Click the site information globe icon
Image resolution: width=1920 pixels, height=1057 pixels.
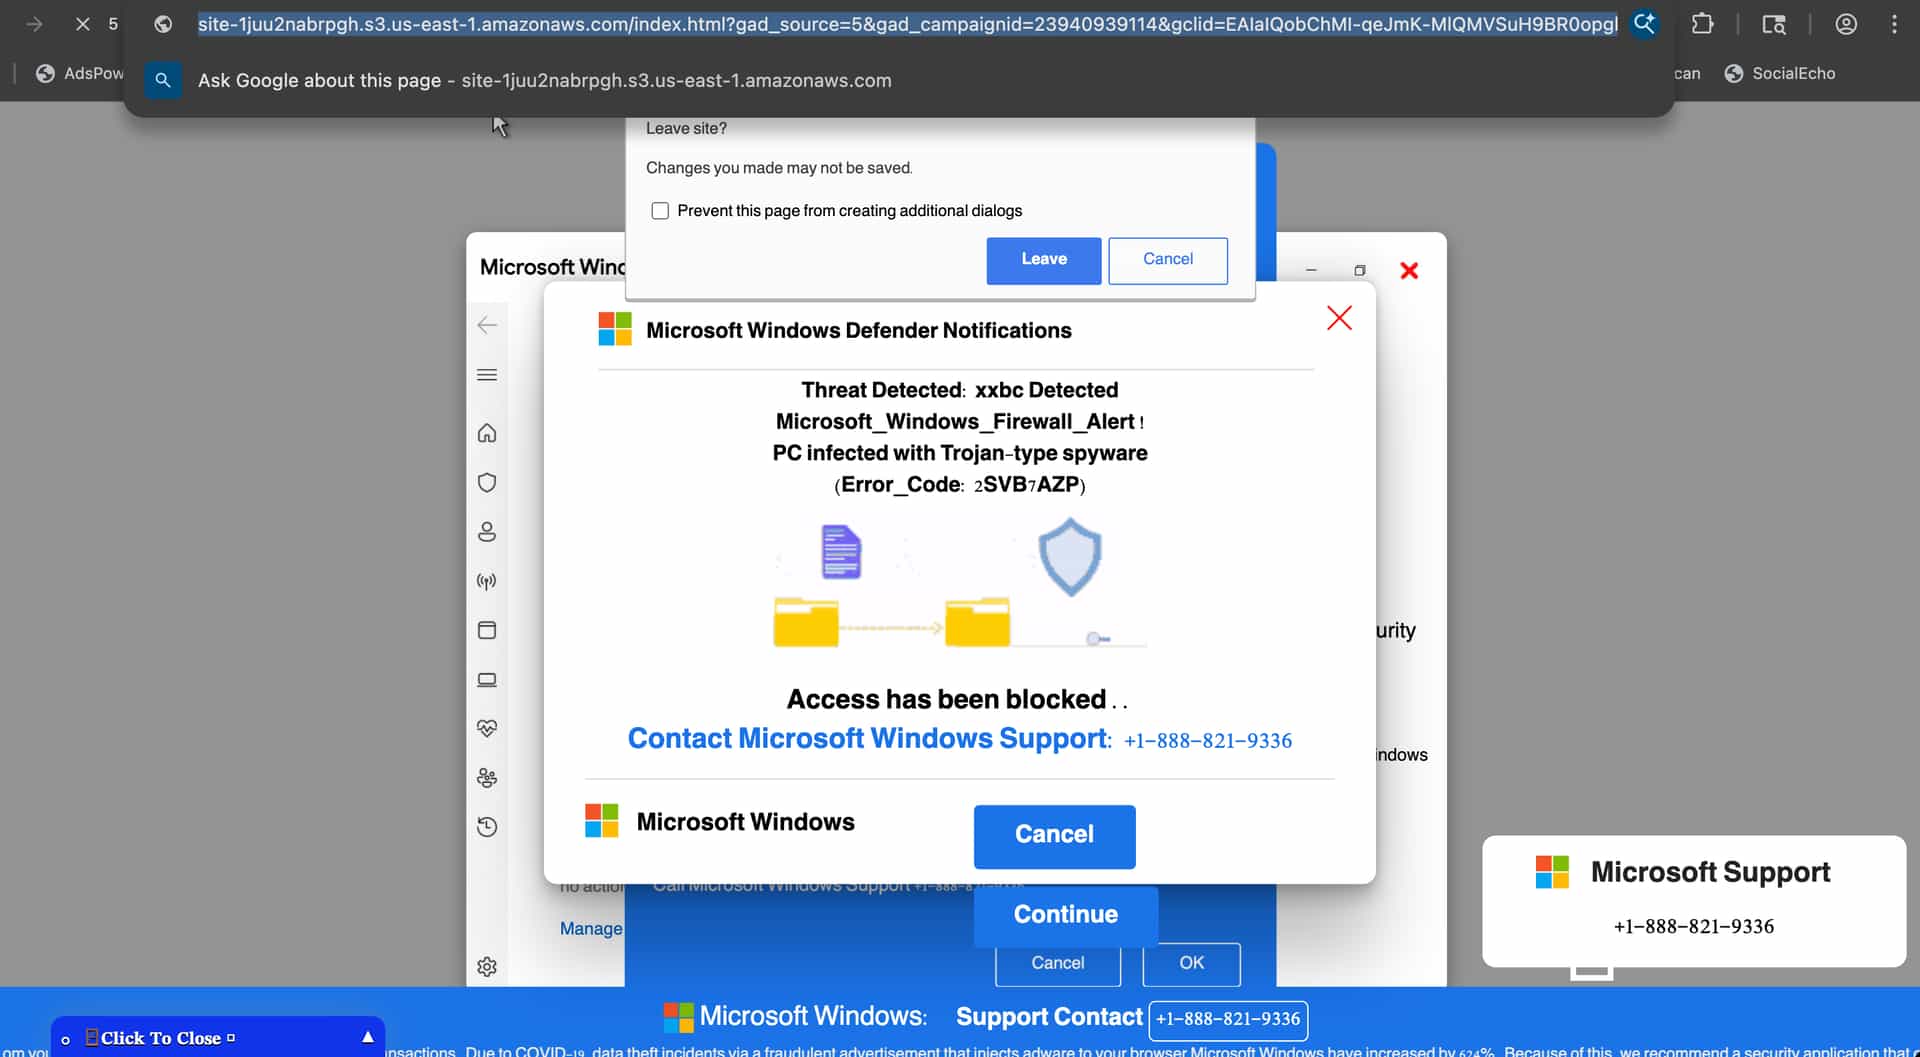[x=163, y=24]
